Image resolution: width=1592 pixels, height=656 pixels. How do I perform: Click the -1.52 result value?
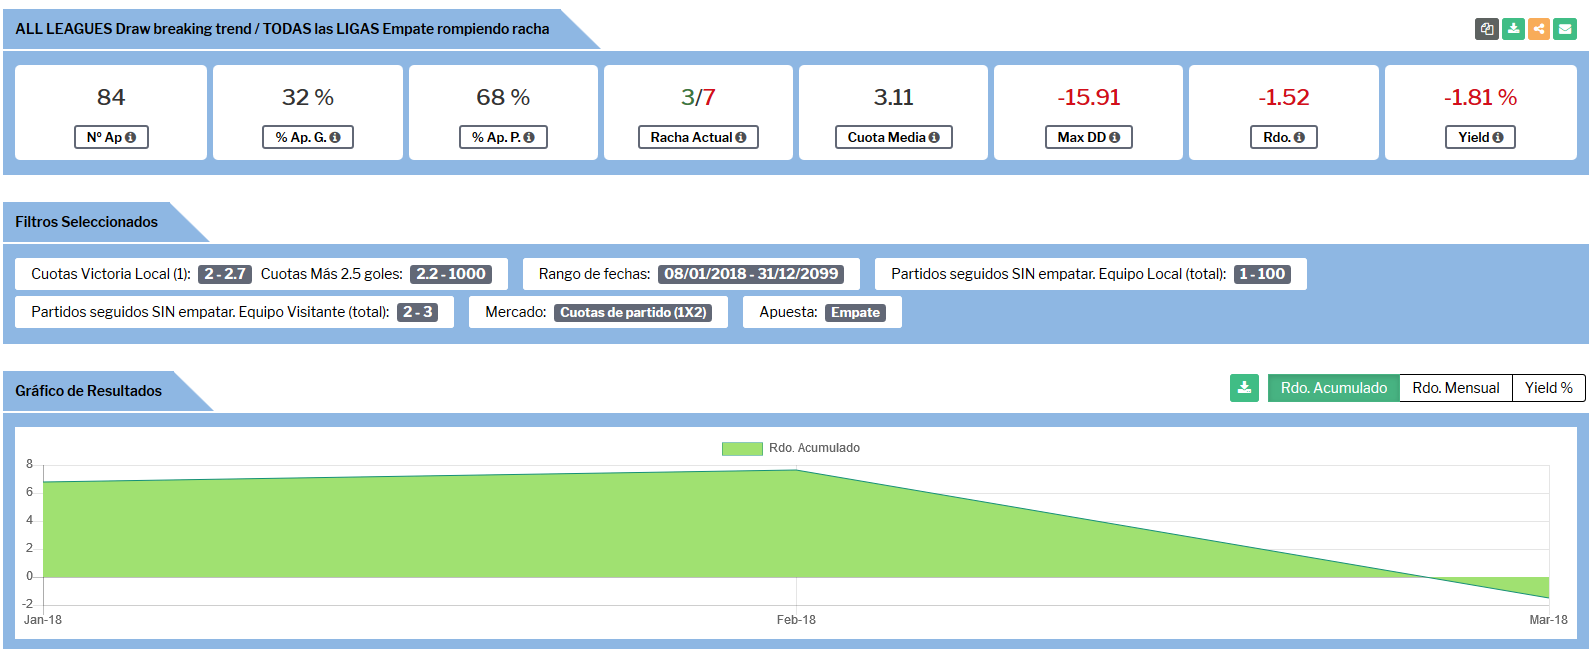click(1283, 97)
